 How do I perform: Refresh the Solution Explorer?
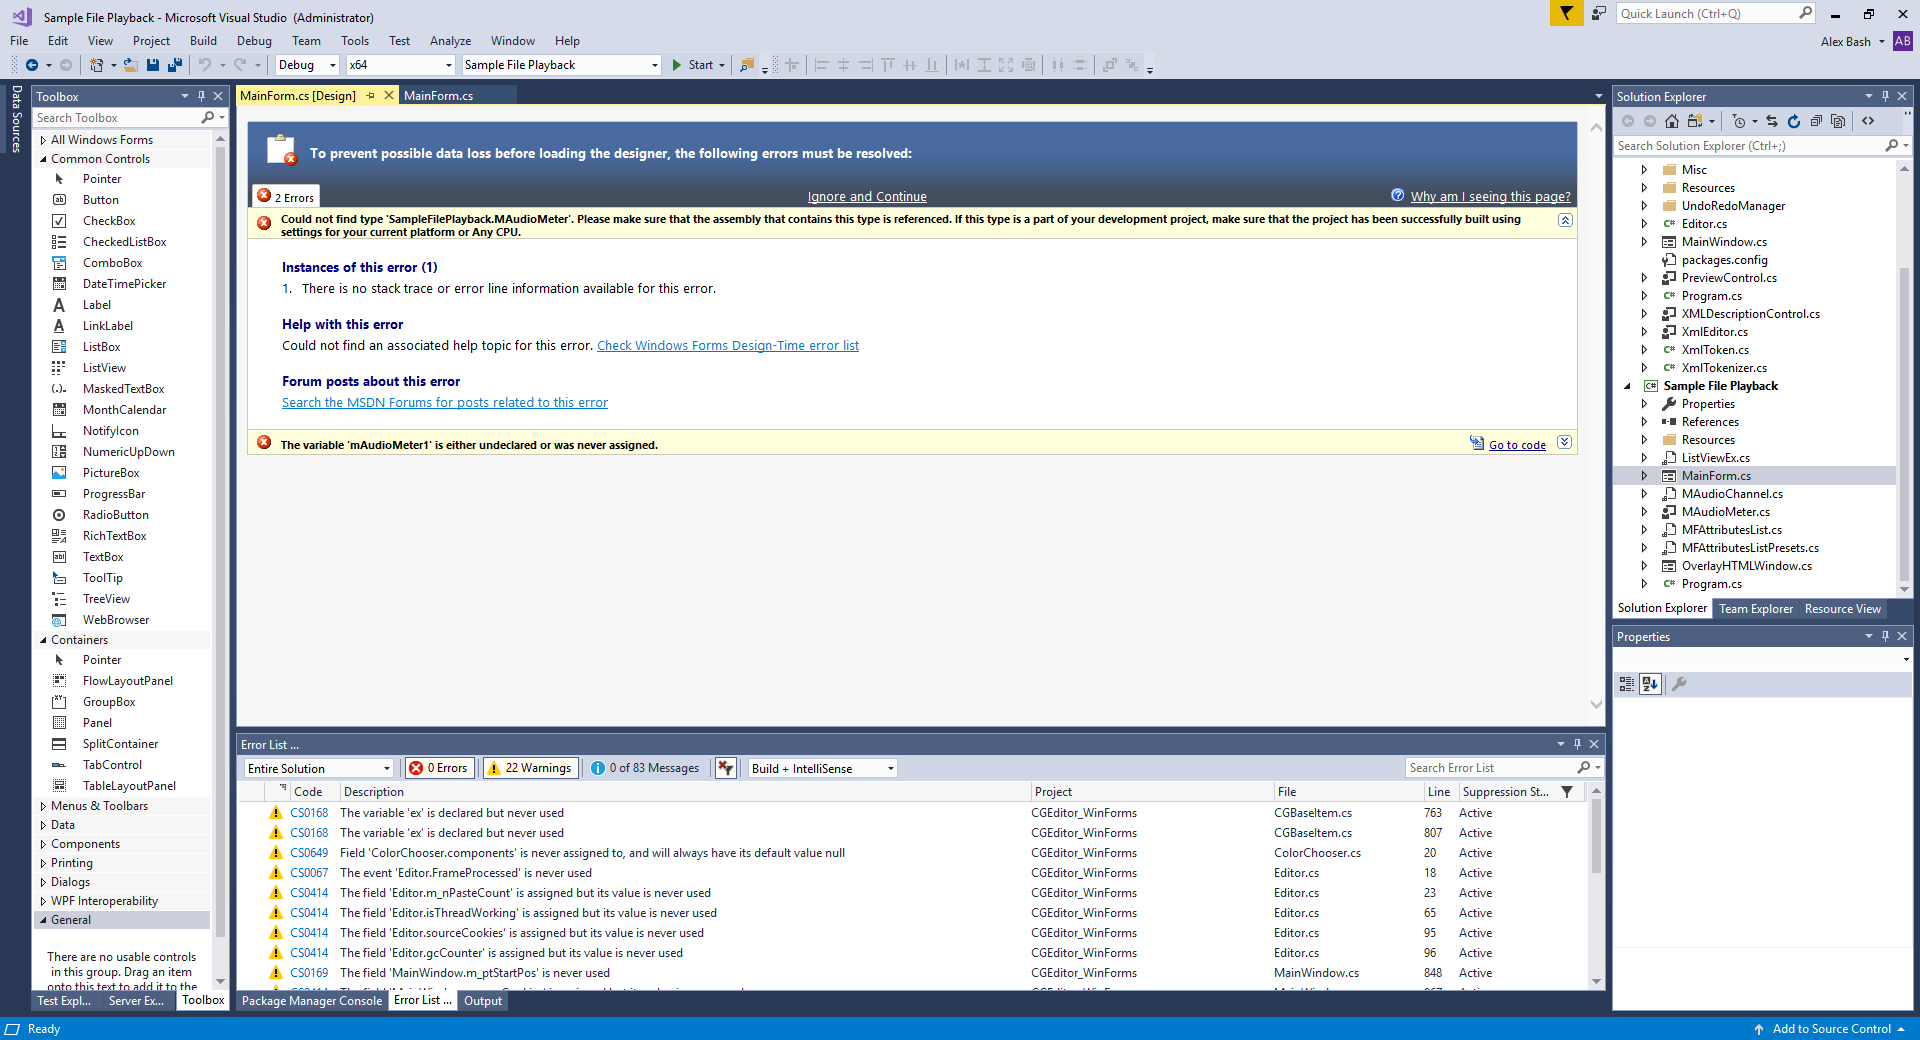click(1794, 121)
